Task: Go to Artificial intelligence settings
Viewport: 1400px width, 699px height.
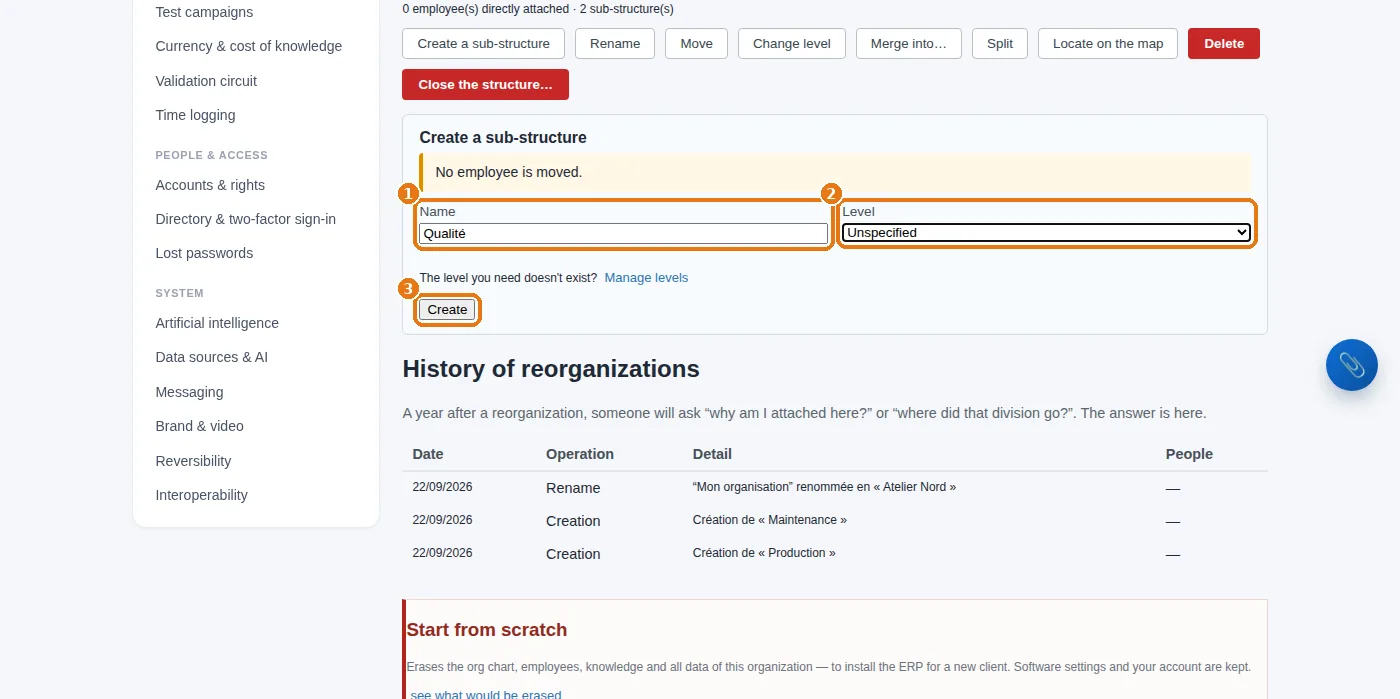Action: pos(217,323)
